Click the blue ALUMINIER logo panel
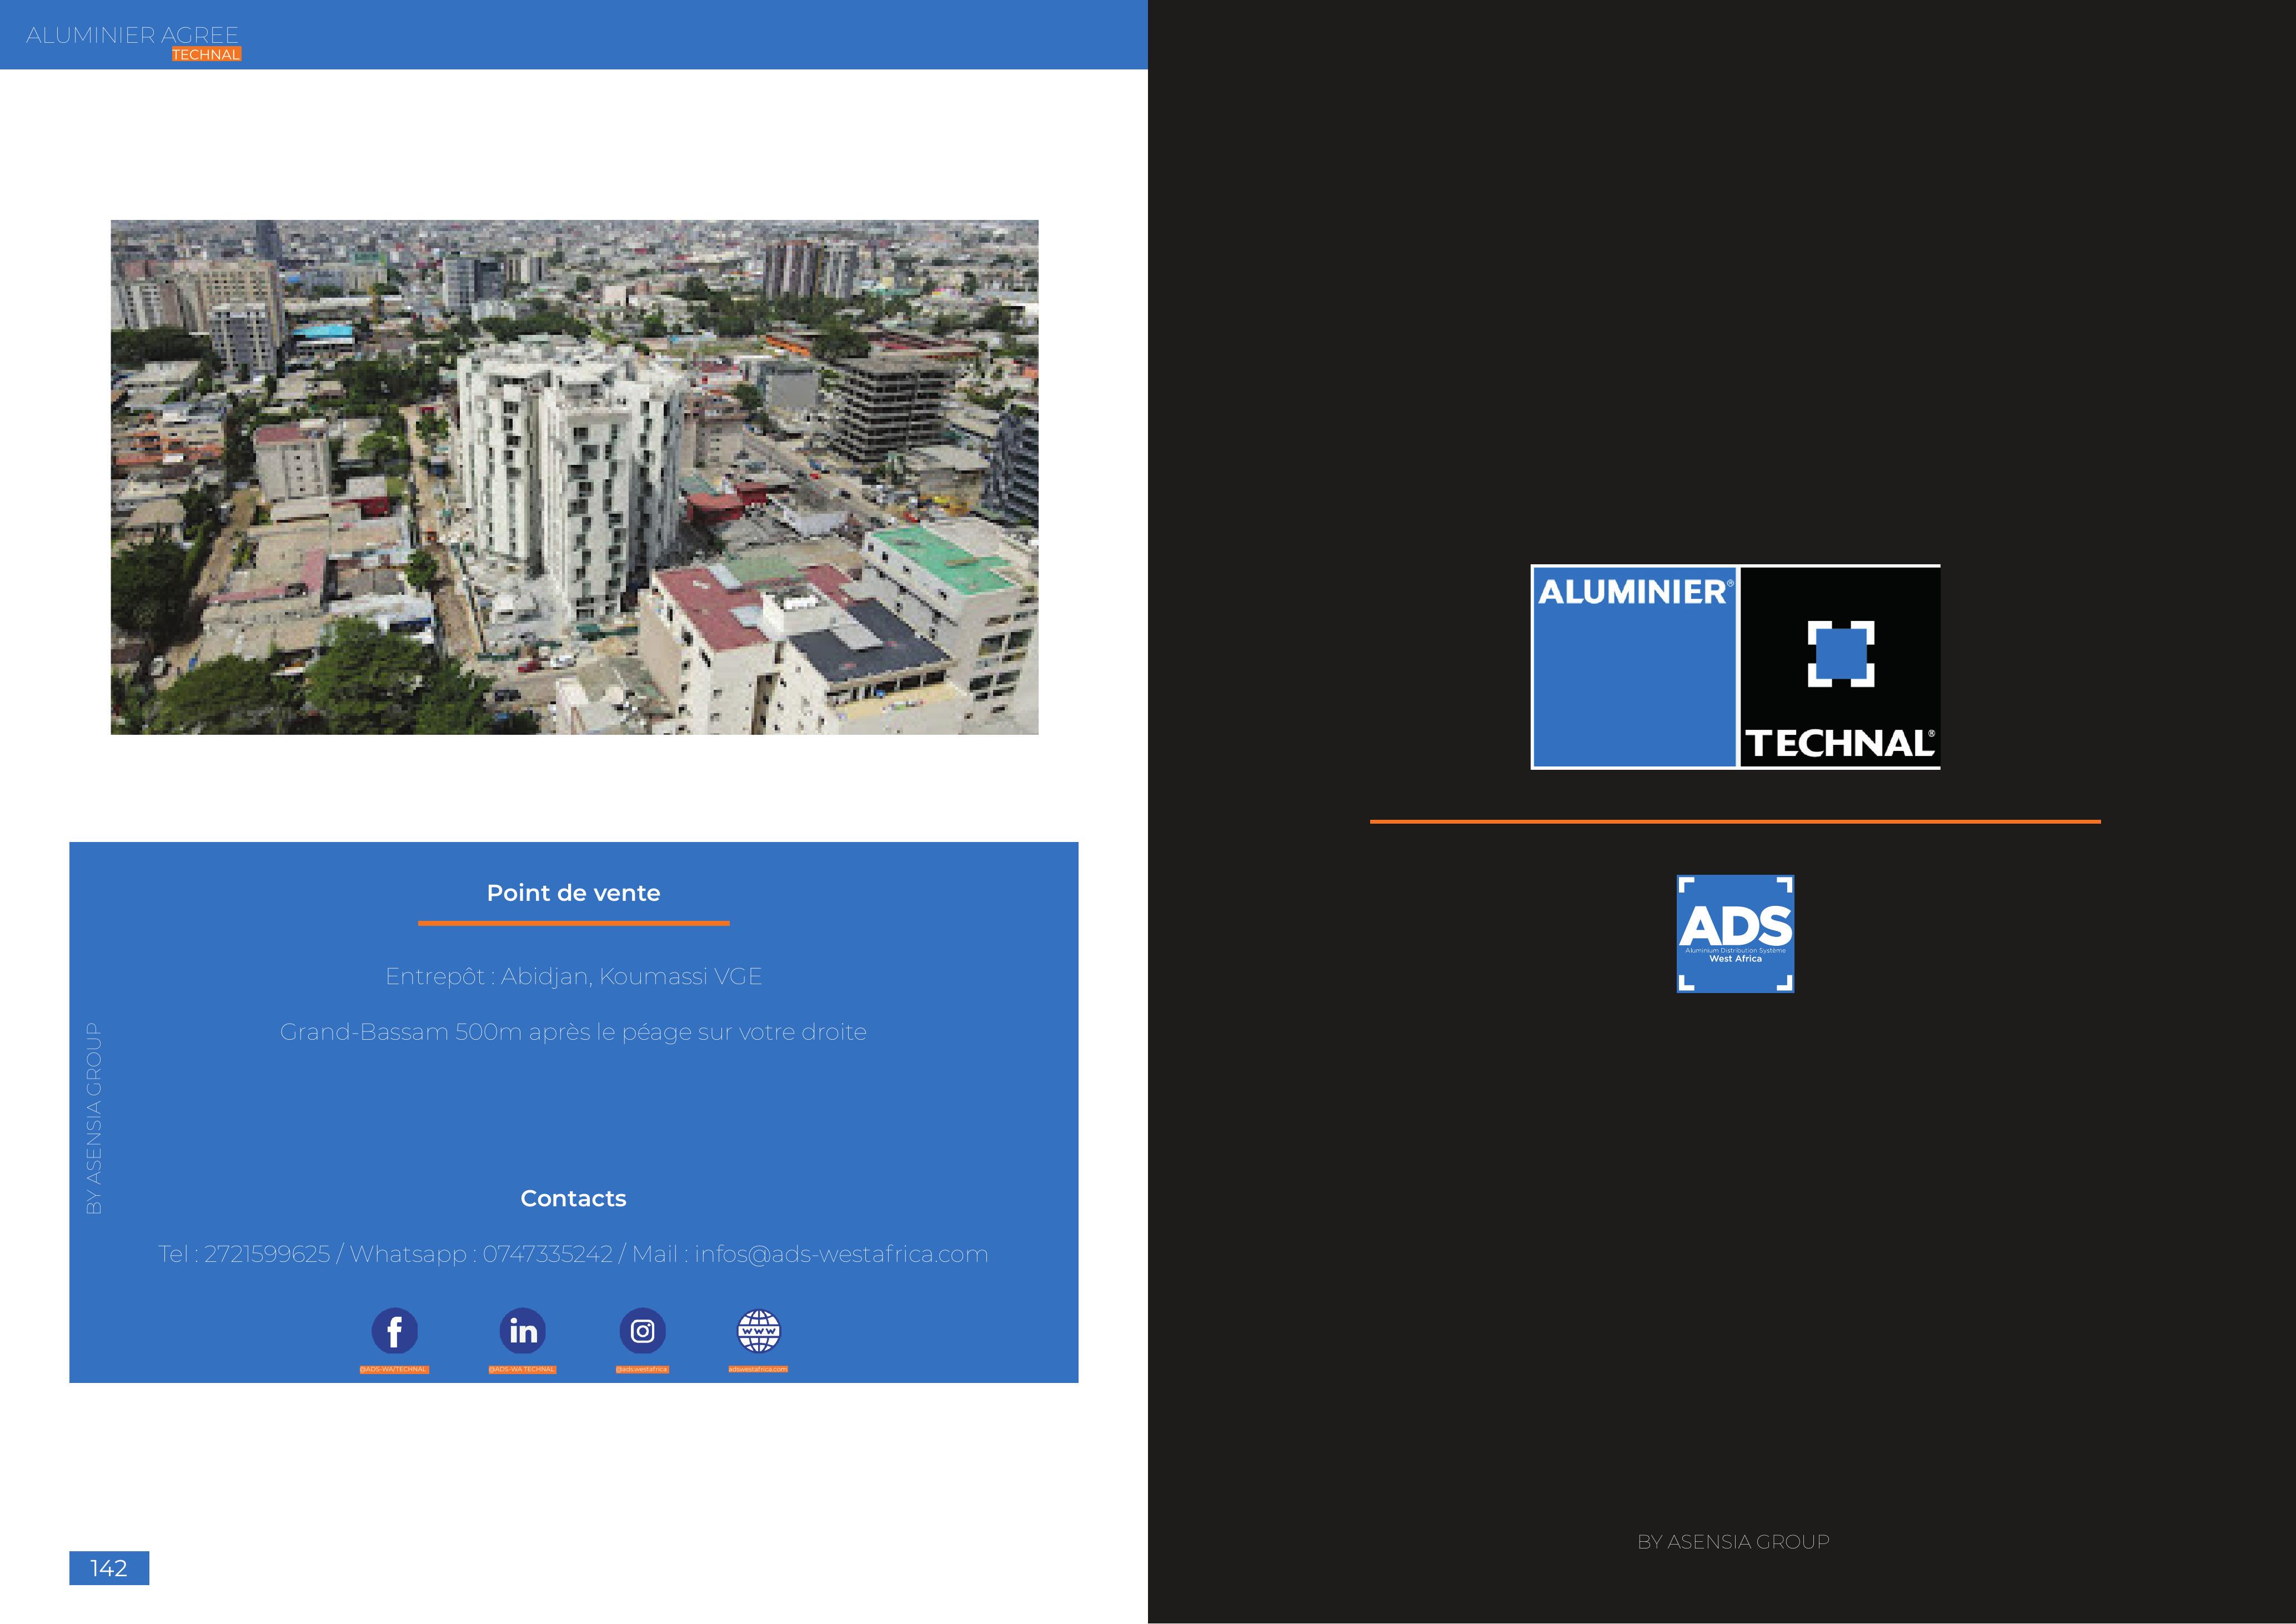 (1634, 668)
